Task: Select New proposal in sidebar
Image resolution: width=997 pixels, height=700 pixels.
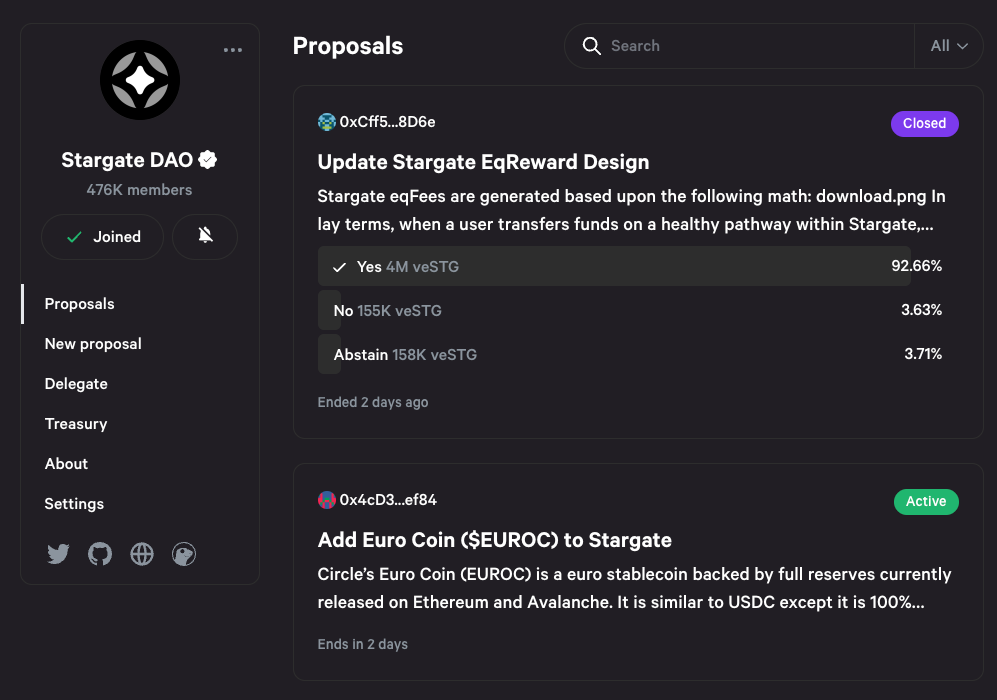Action: tap(93, 344)
